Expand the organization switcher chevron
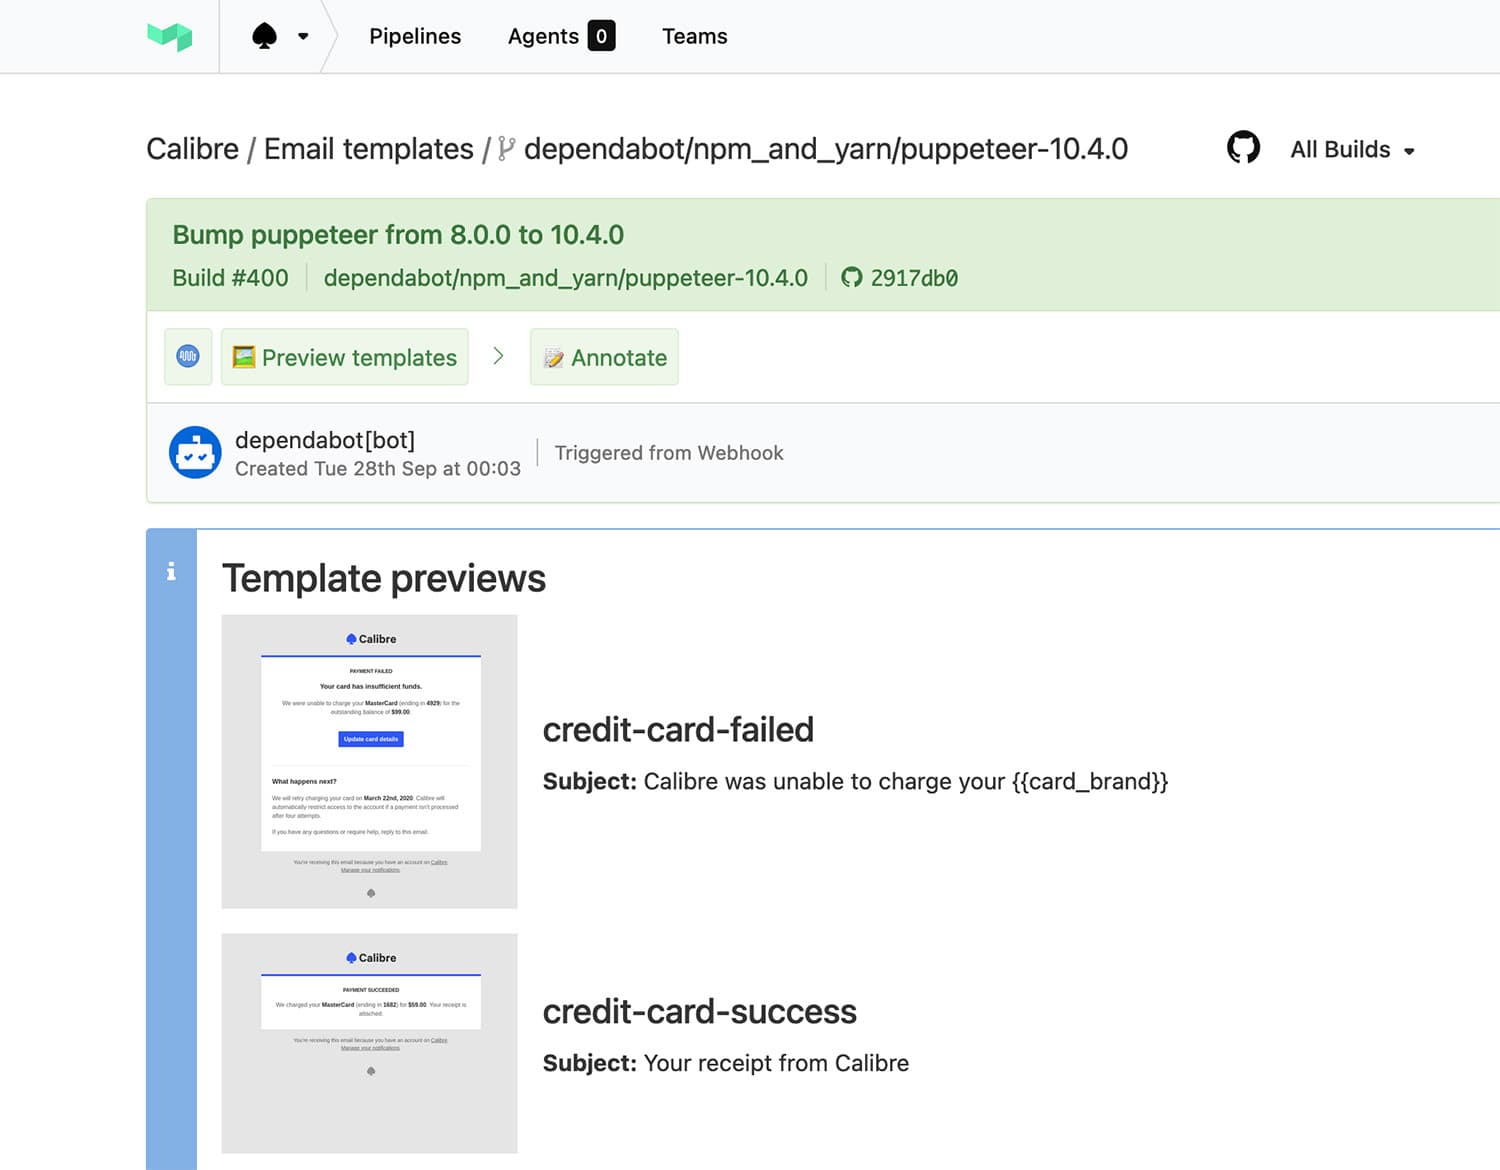 pos(302,35)
